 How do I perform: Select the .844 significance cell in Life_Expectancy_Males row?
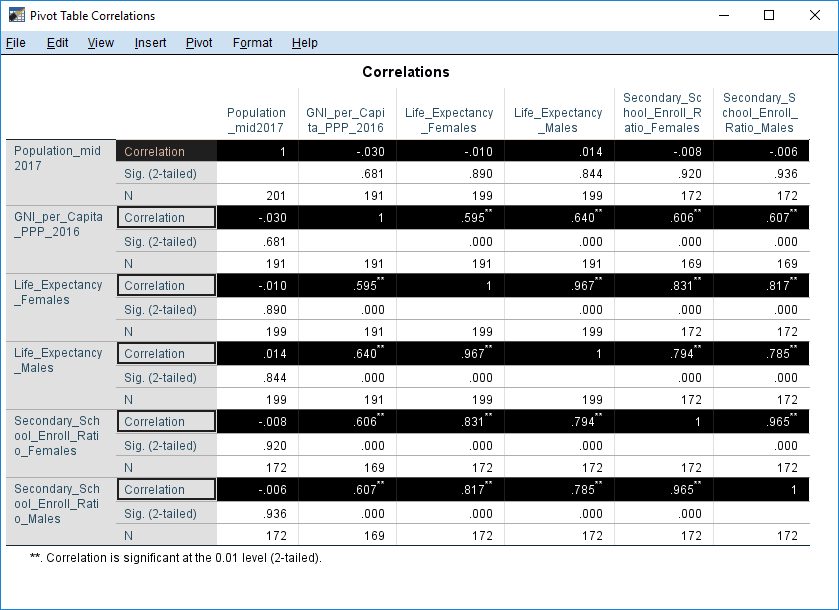257,377
